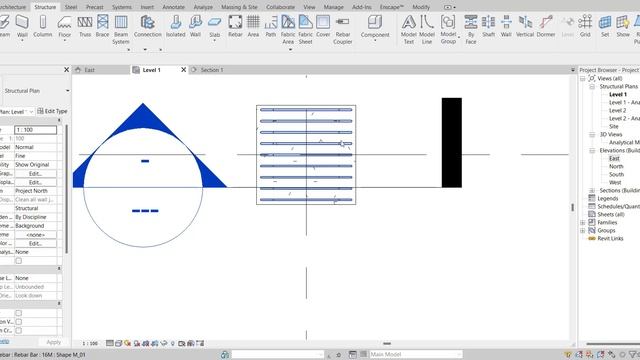Choose the Shaft opening tool
The height and width of the screenshot is (360, 640).
click(489, 27)
